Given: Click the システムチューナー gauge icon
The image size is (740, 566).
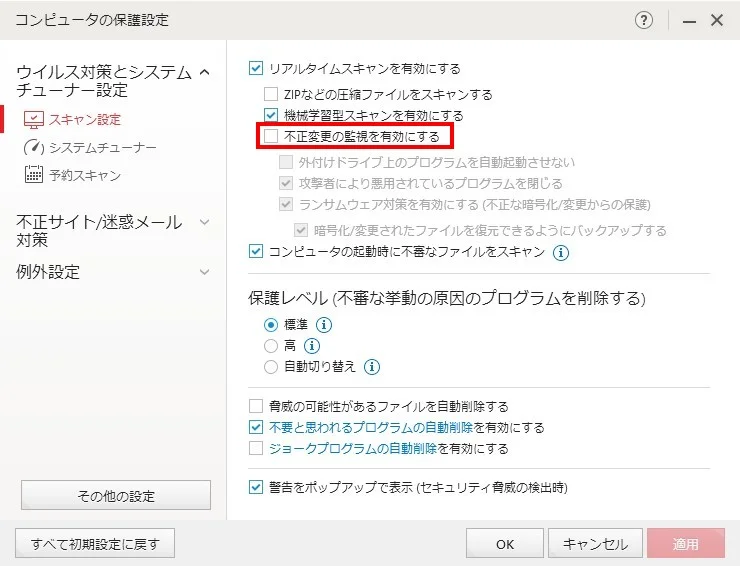Looking at the screenshot, I should (x=34, y=148).
